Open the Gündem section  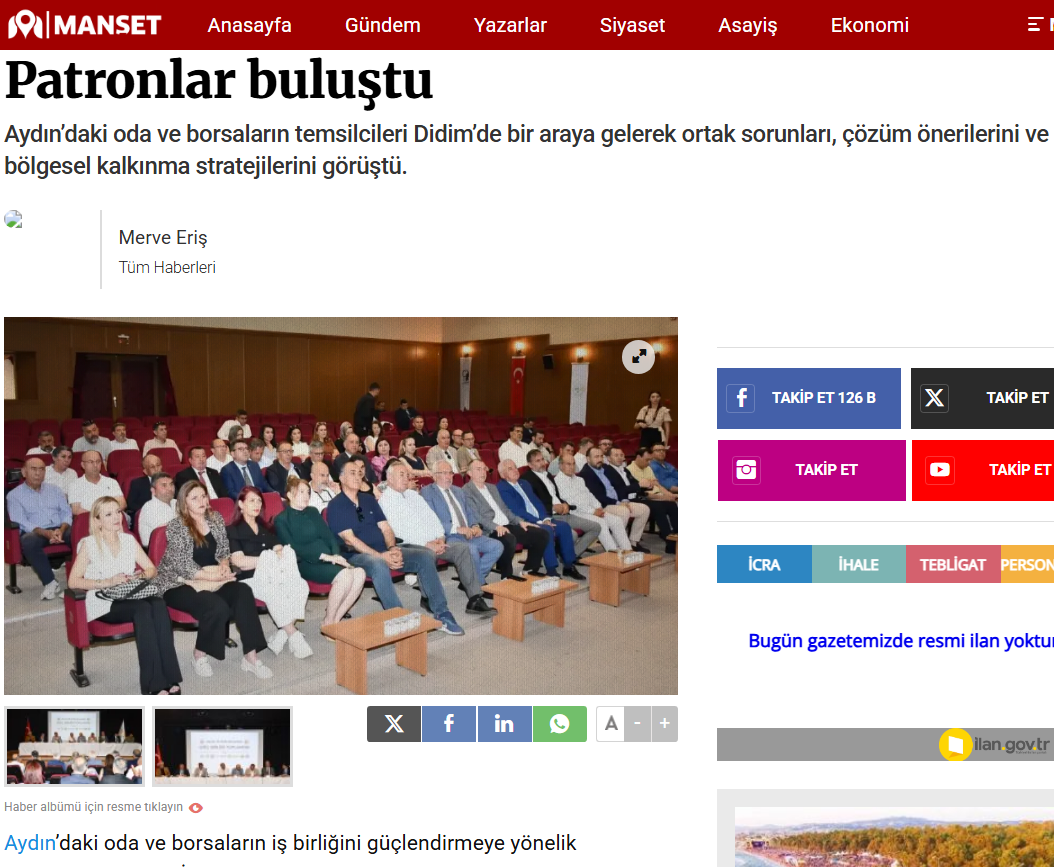tap(382, 25)
